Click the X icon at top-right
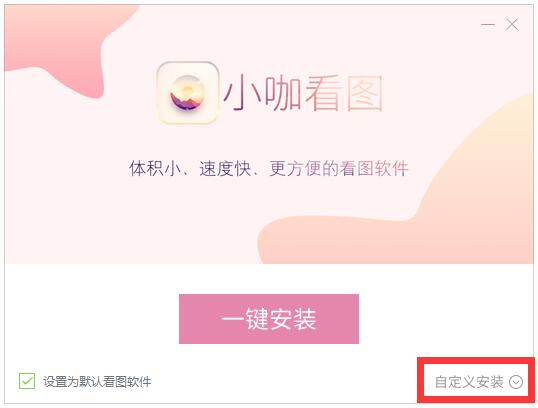 [512, 25]
